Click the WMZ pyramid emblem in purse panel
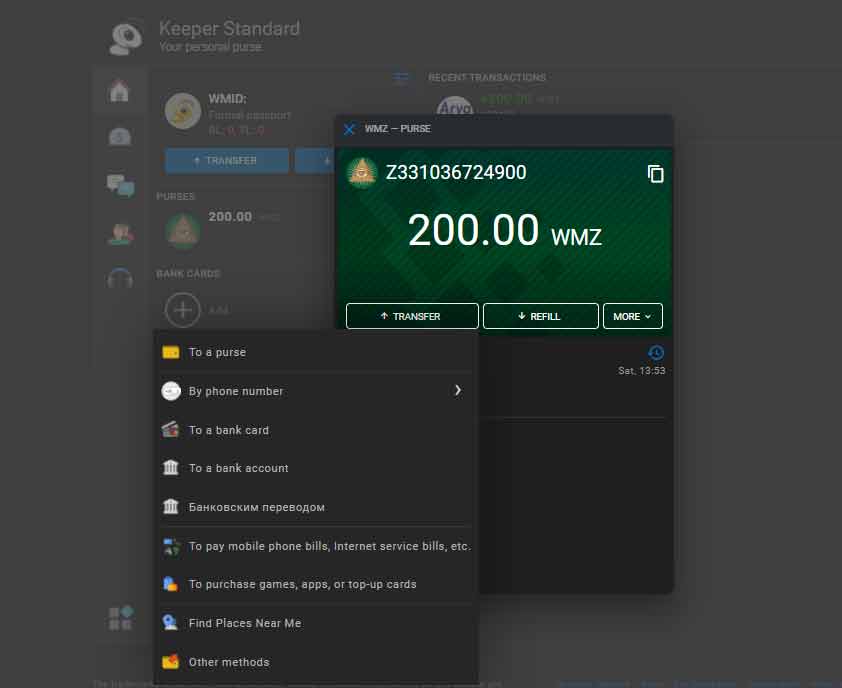 362,172
